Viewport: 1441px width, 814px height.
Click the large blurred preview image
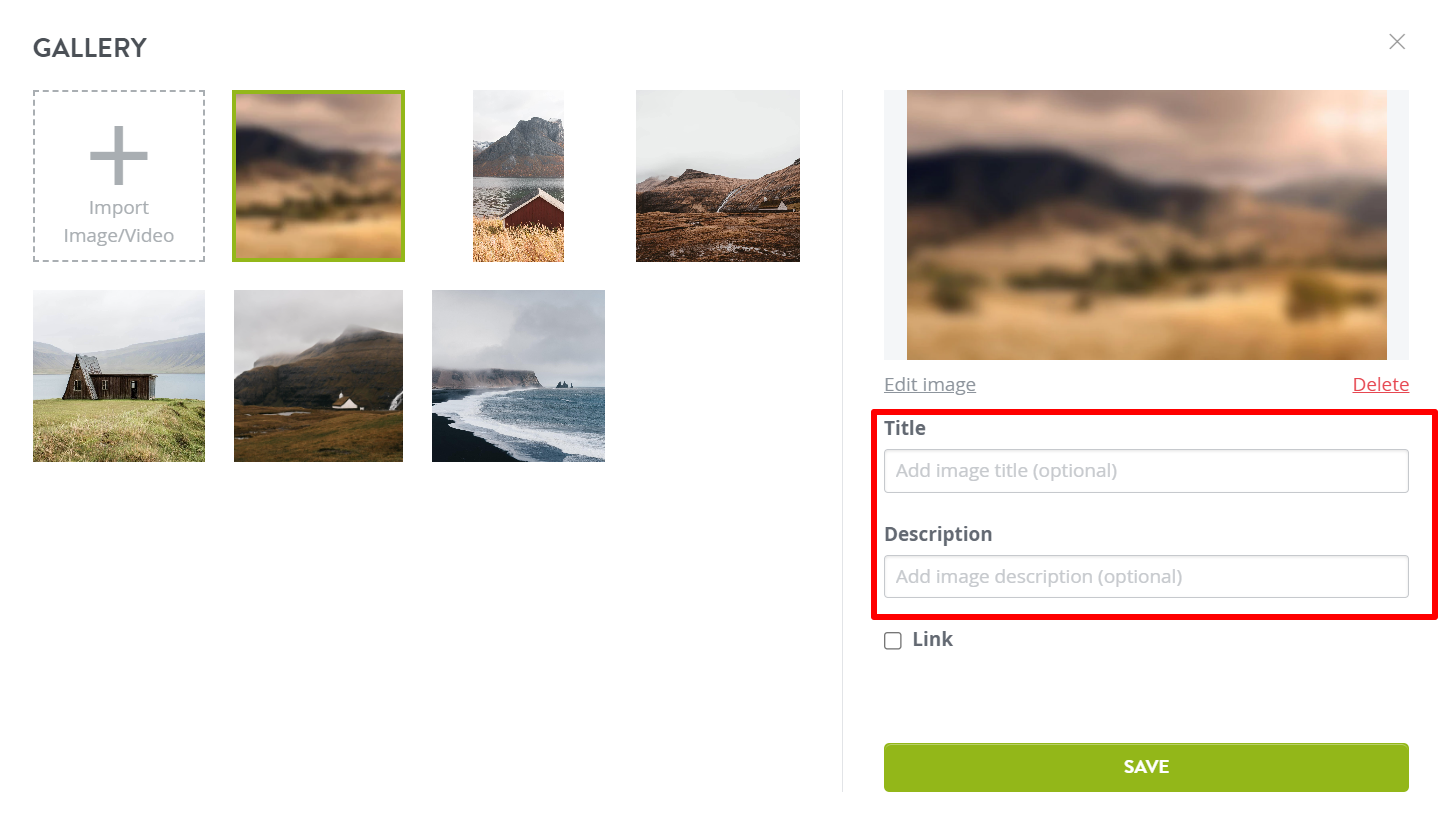click(1147, 225)
